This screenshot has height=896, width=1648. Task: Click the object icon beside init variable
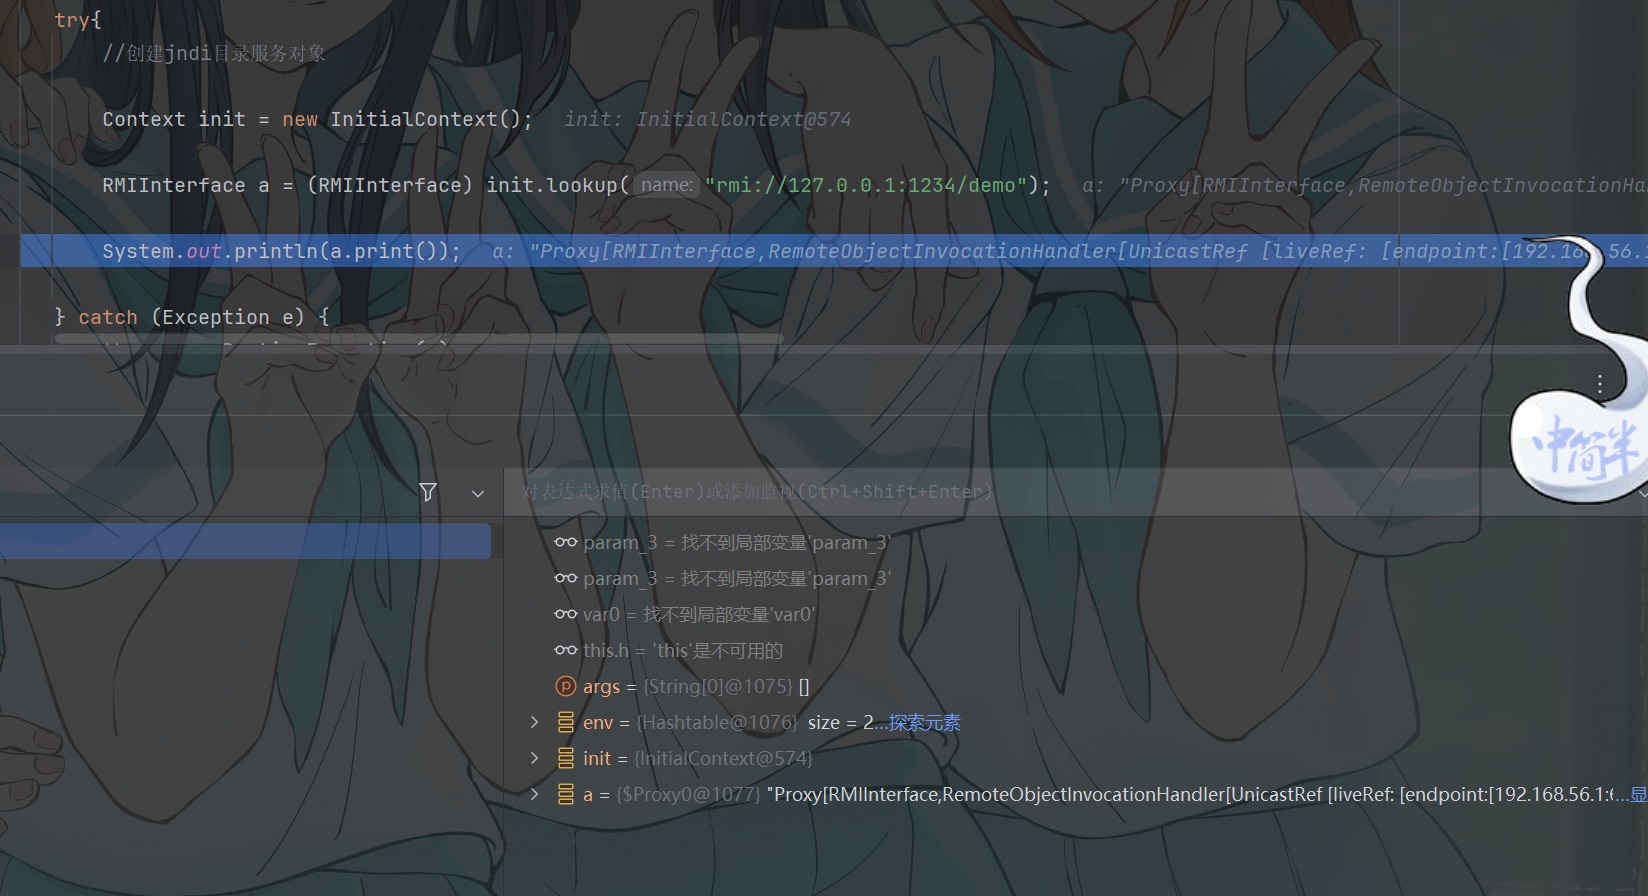pos(566,758)
